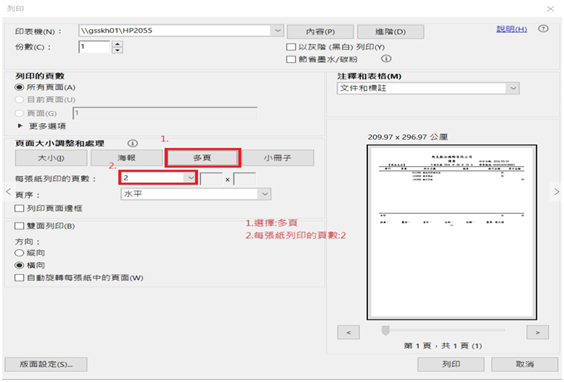
Task: Select the 多頁 multiple pages tab button
Action: (x=203, y=158)
